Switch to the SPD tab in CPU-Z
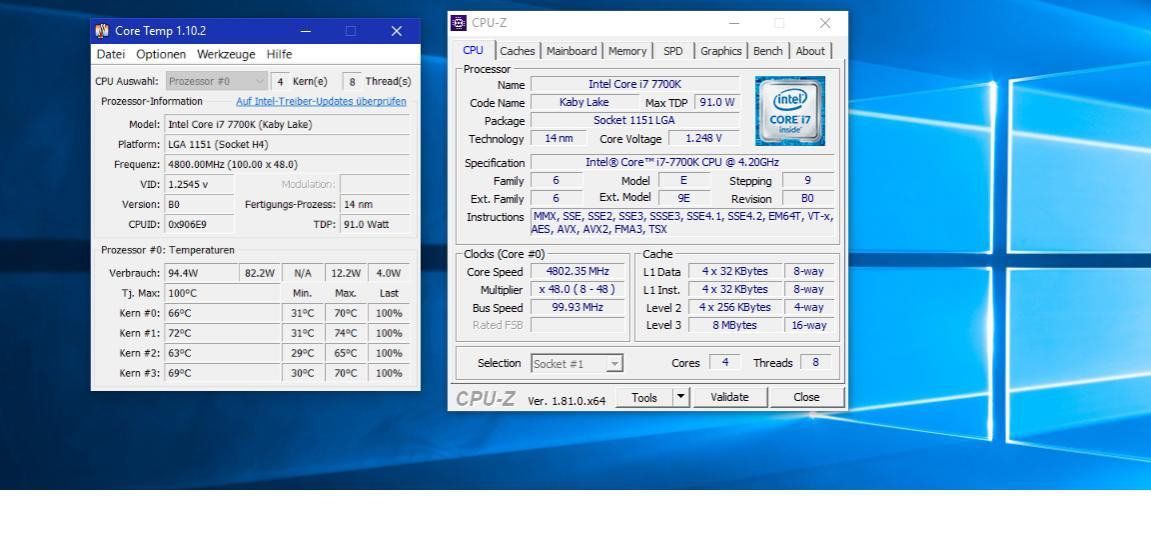The width and height of the screenshot is (1151, 539). [673, 51]
